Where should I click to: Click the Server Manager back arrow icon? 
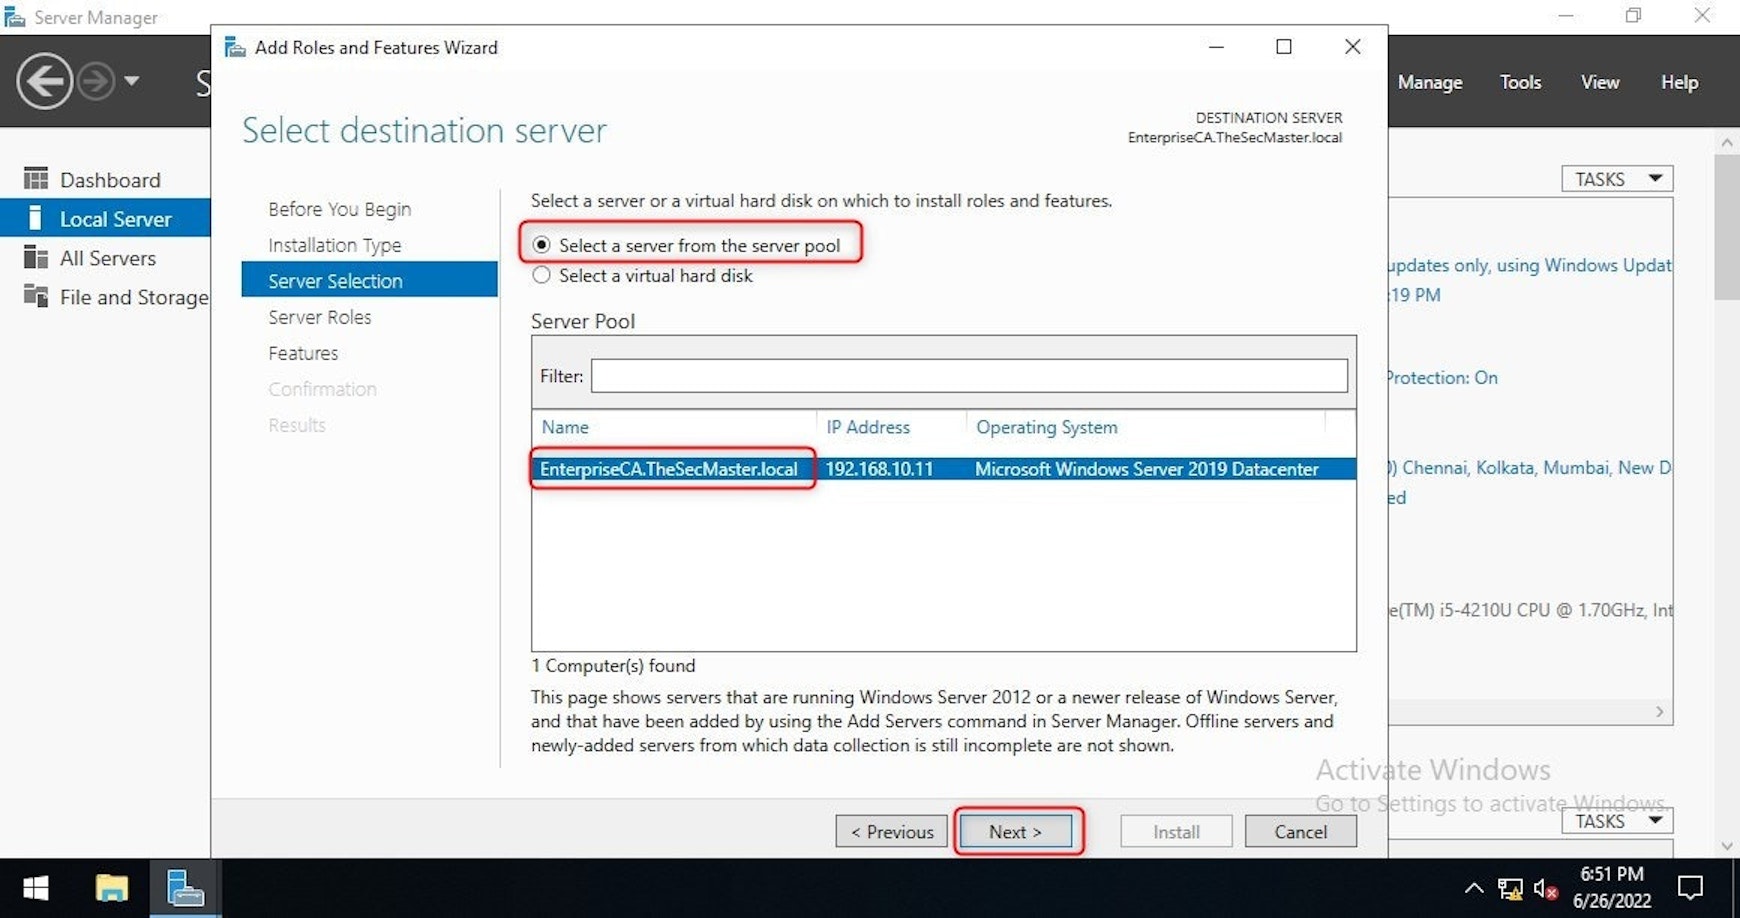click(45, 81)
